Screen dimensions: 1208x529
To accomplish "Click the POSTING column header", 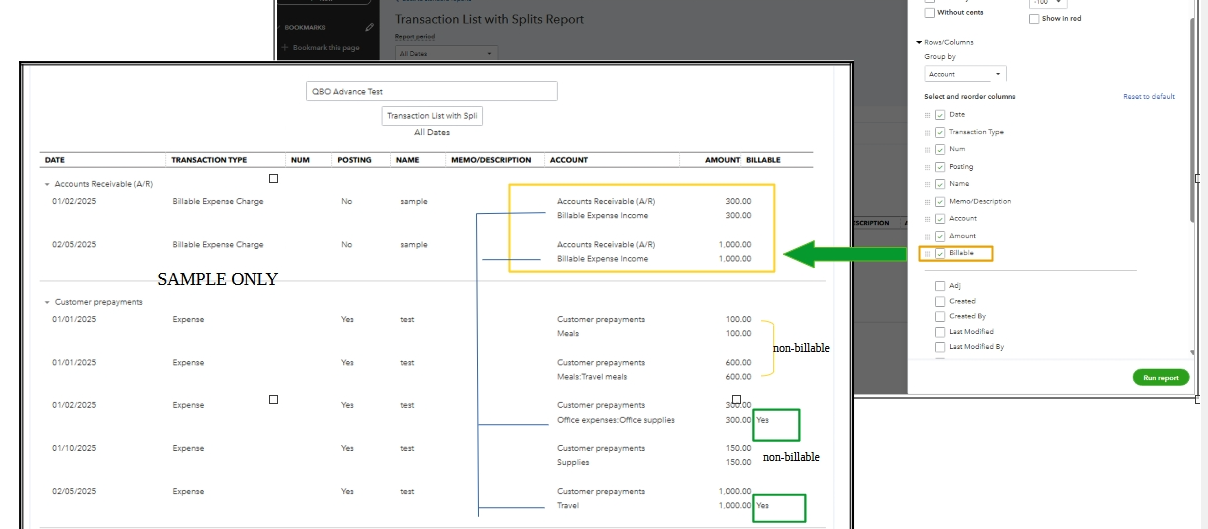I will tap(354, 160).
